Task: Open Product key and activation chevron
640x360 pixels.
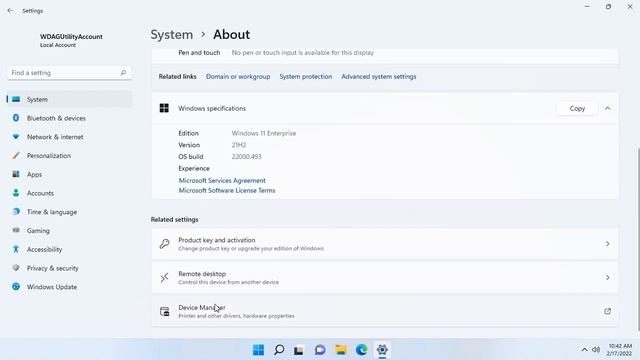Action: 607,244
